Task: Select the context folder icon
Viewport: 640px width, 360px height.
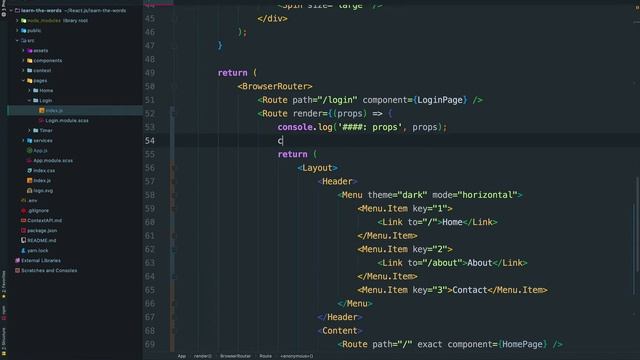Action: click(29, 70)
